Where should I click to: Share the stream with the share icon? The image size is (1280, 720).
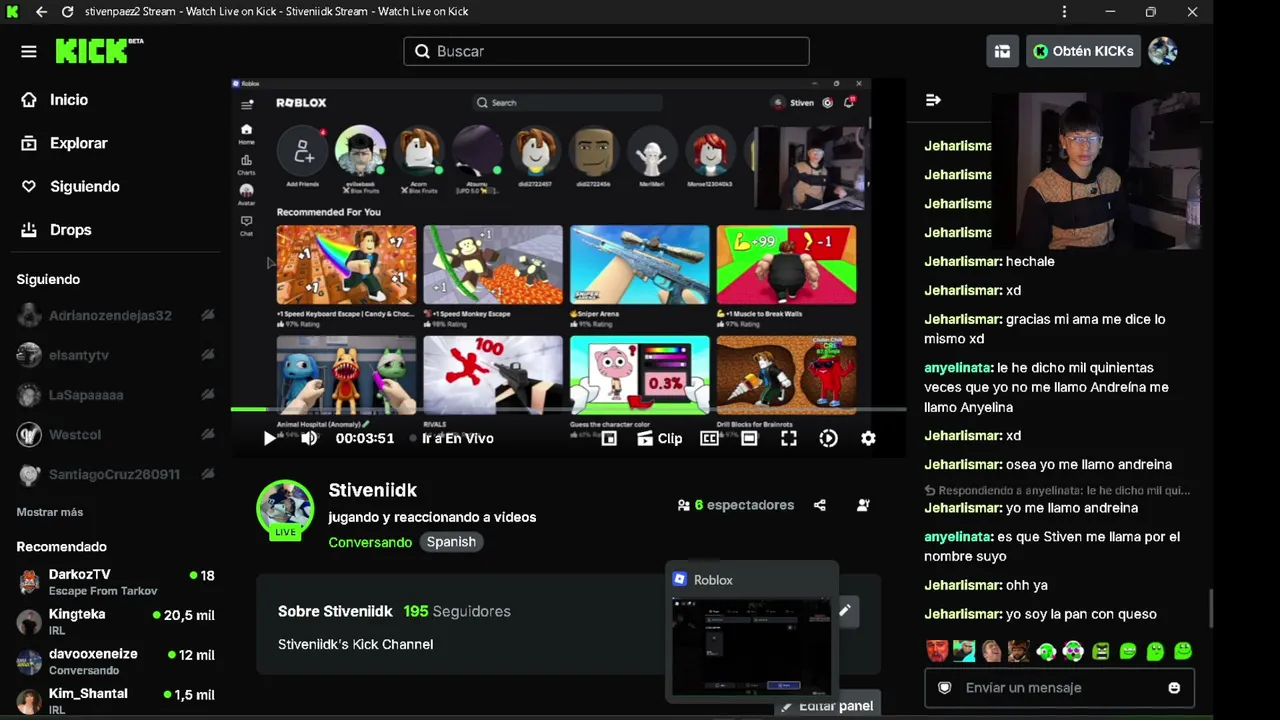pyautogui.click(x=820, y=505)
